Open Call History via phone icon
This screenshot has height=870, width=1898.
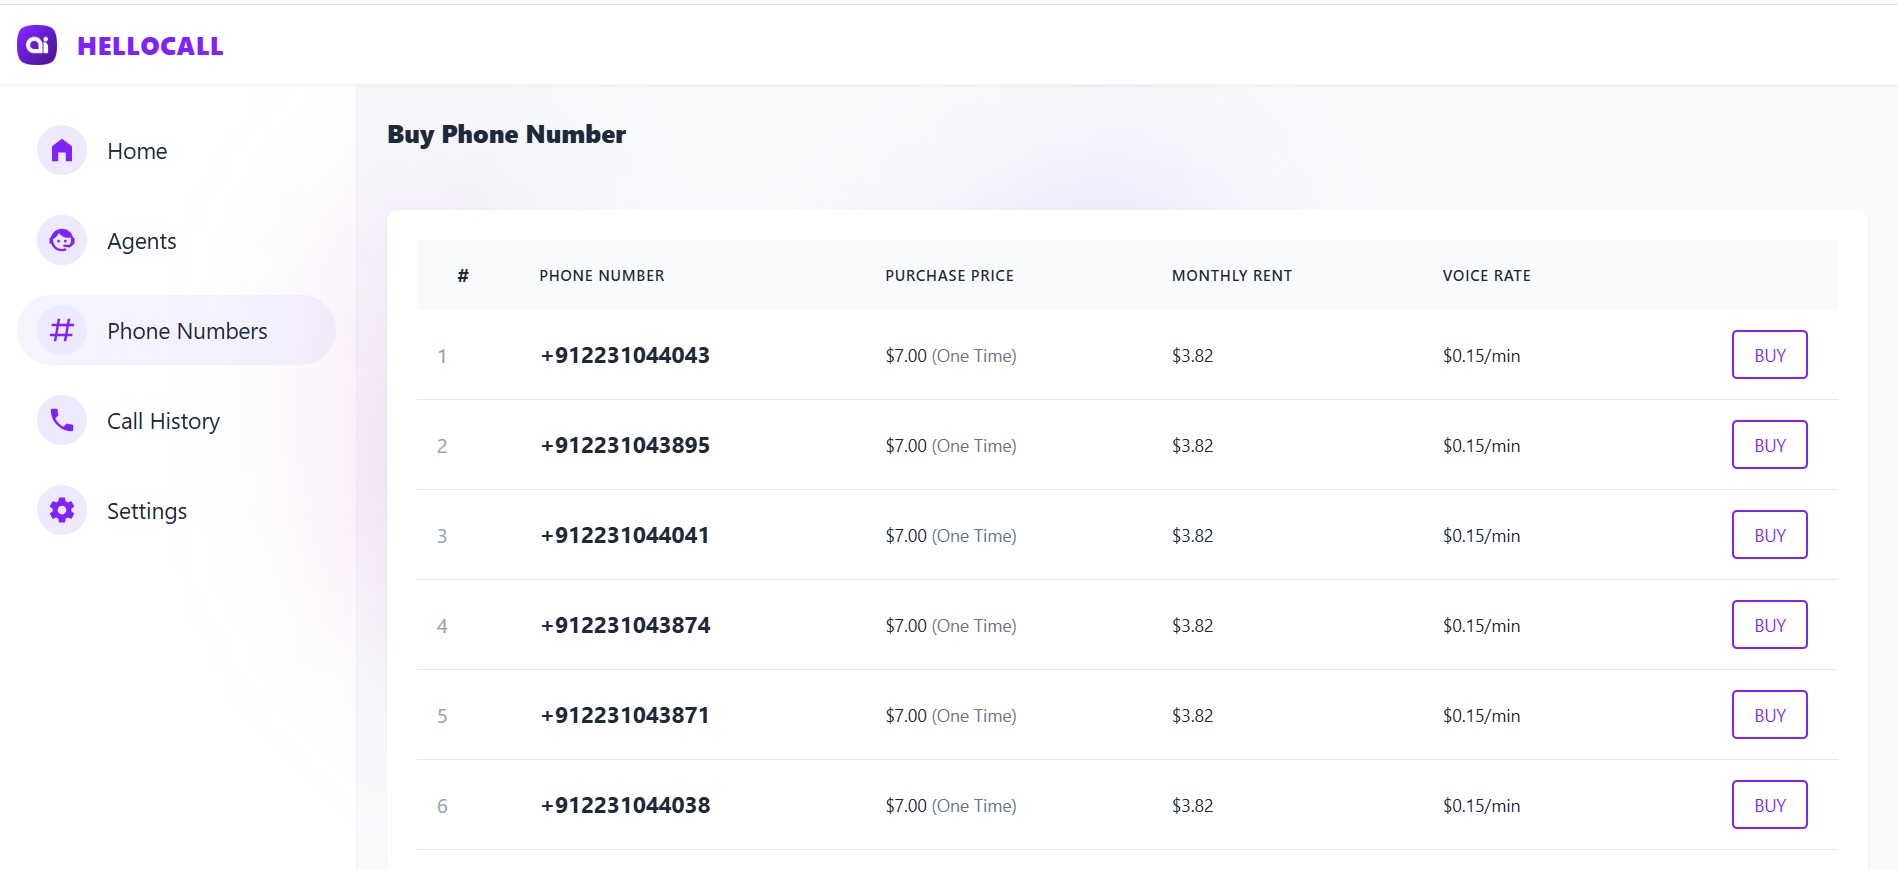(x=61, y=420)
